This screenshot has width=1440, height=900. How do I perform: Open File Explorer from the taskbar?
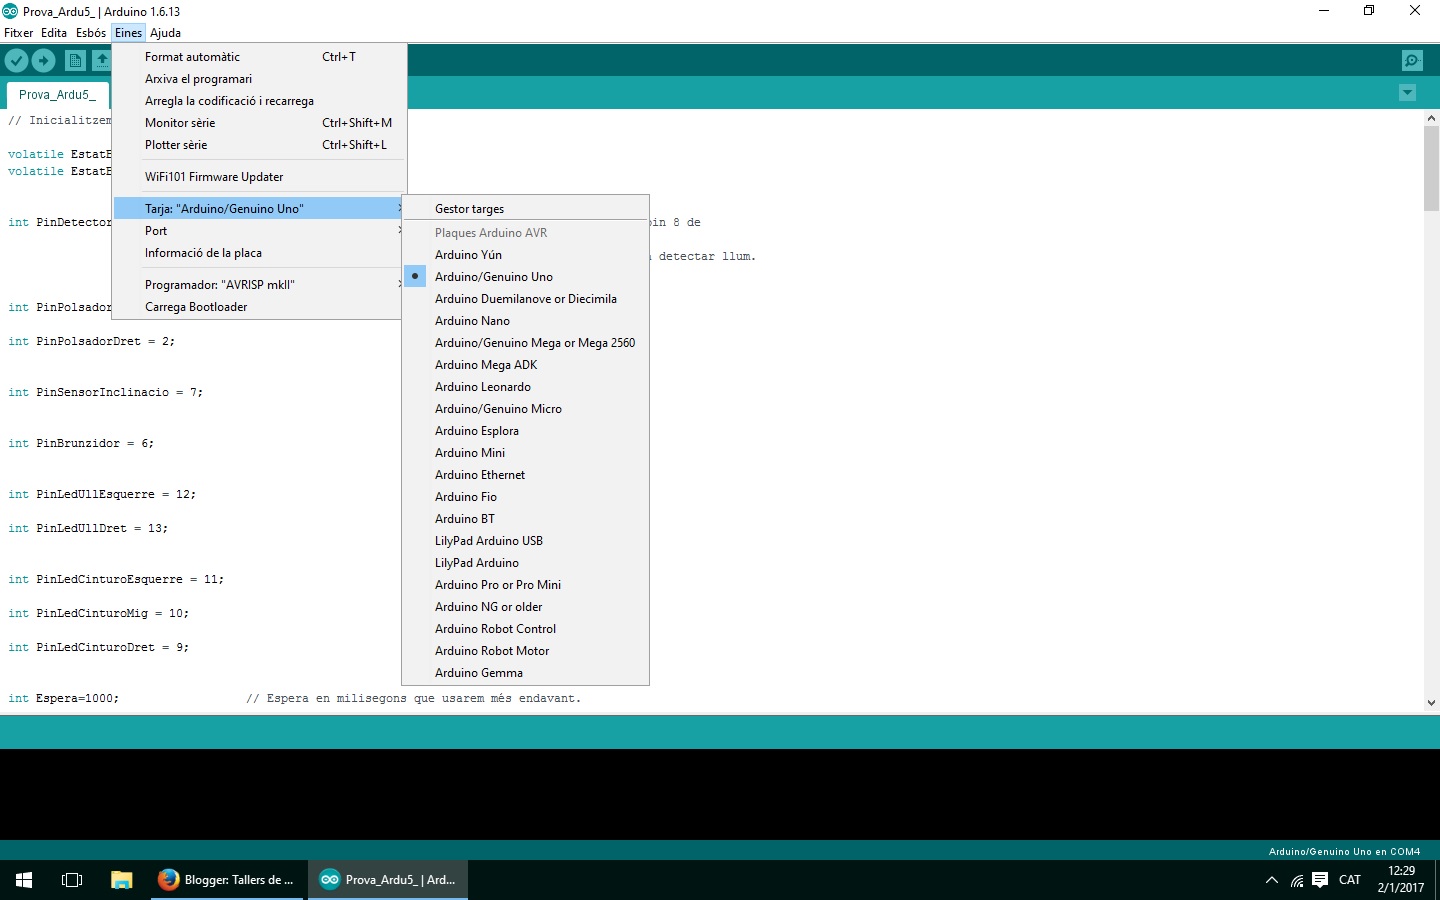click(121, 880)
